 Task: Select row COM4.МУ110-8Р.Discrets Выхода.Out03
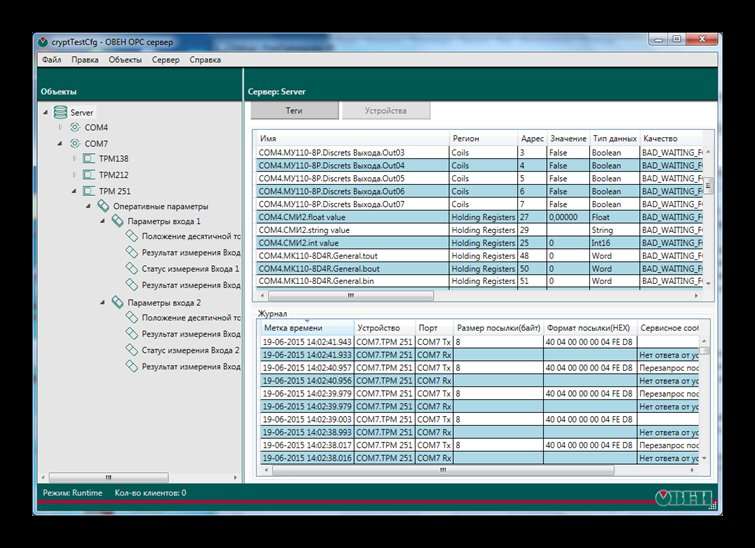480,153
